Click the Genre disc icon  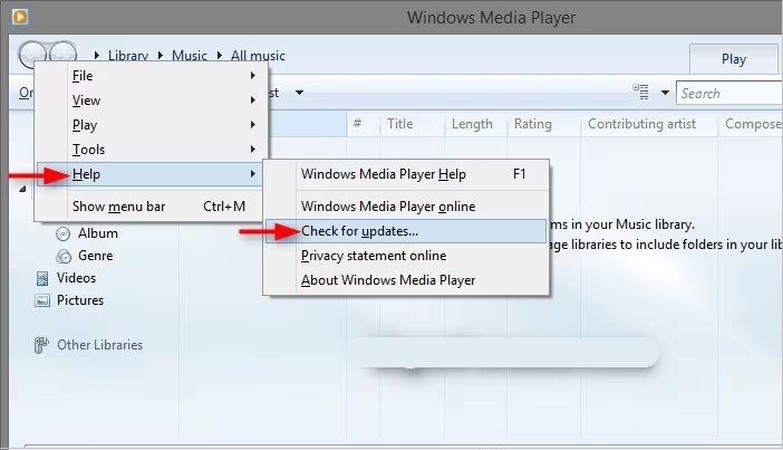pos(63,256)
